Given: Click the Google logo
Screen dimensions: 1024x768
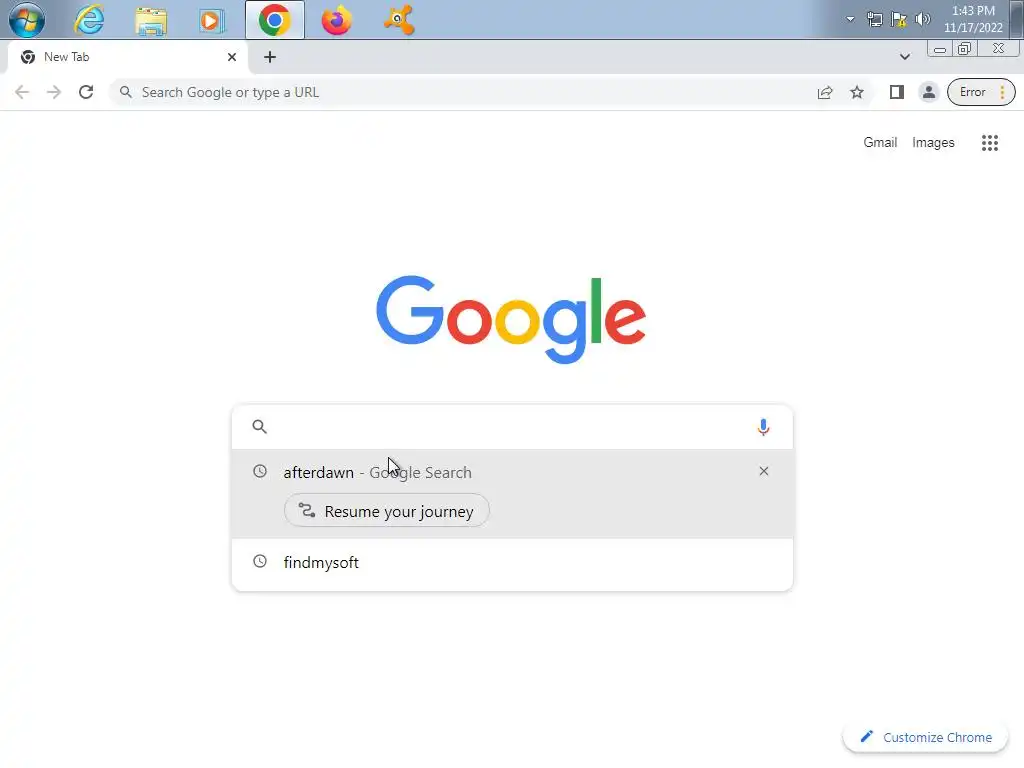Looking at the screenshot, I should pos(511,319).
